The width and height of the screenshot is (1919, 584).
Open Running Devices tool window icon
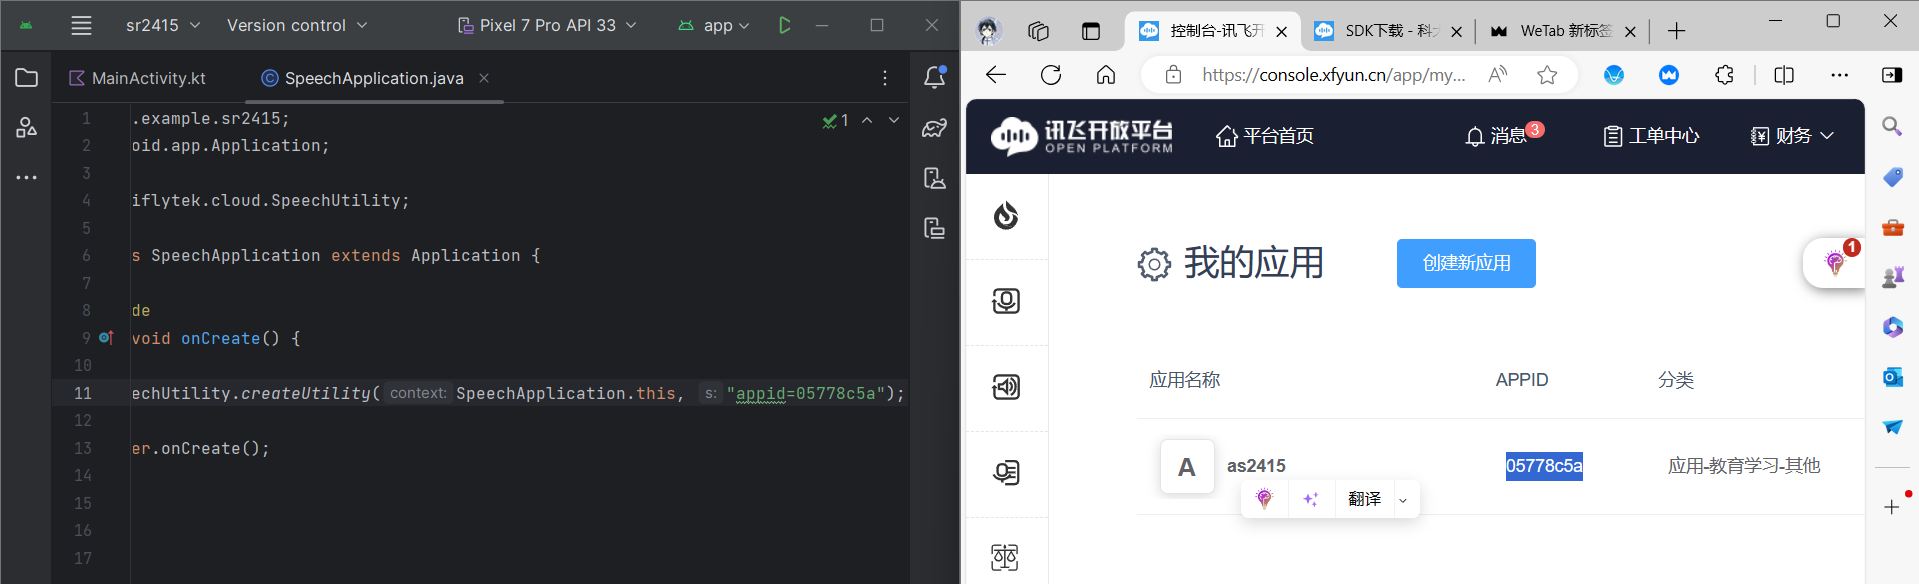click(935, 229)
